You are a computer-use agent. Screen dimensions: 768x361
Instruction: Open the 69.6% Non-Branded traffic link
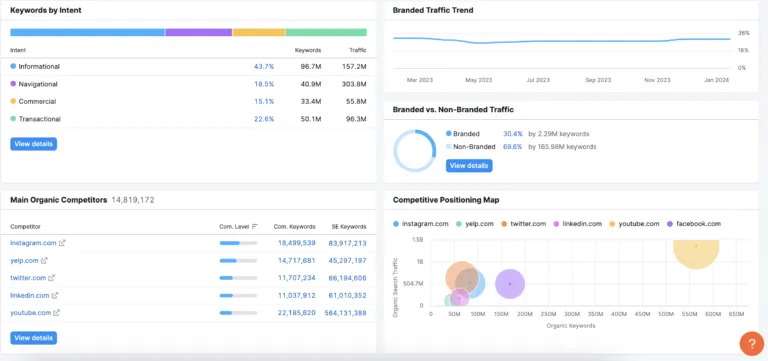coord(512,146)
